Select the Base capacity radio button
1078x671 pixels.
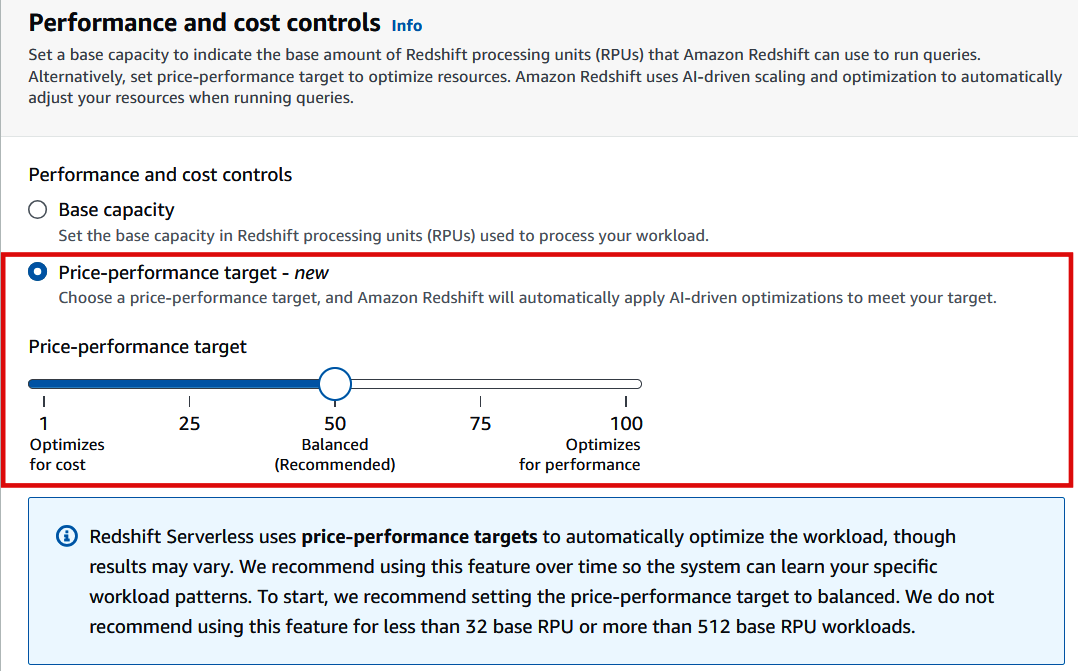37,209
